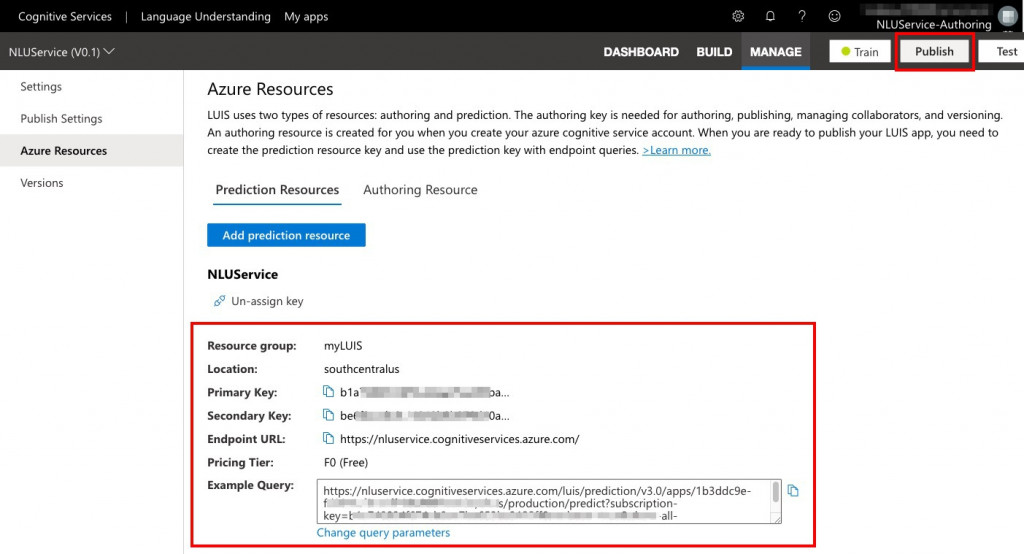Screen dimensions: 1024x554
Task: Click the Publish button
Action: pyautogui.click(x=934, y=51)
